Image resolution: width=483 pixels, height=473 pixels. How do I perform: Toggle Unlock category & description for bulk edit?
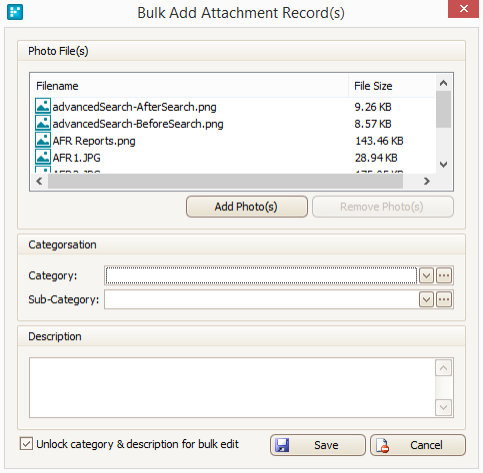point(26,444)
